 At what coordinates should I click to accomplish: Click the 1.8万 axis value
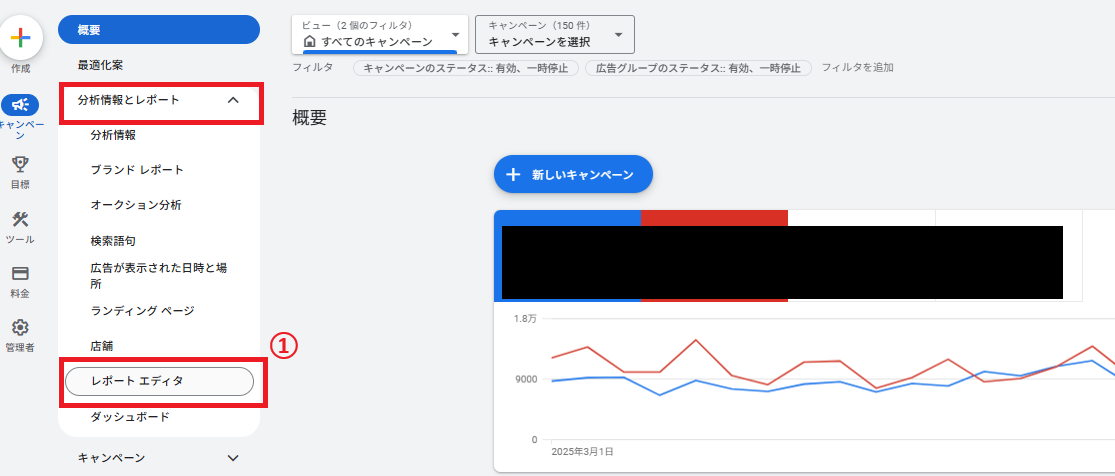pos(525,319)
